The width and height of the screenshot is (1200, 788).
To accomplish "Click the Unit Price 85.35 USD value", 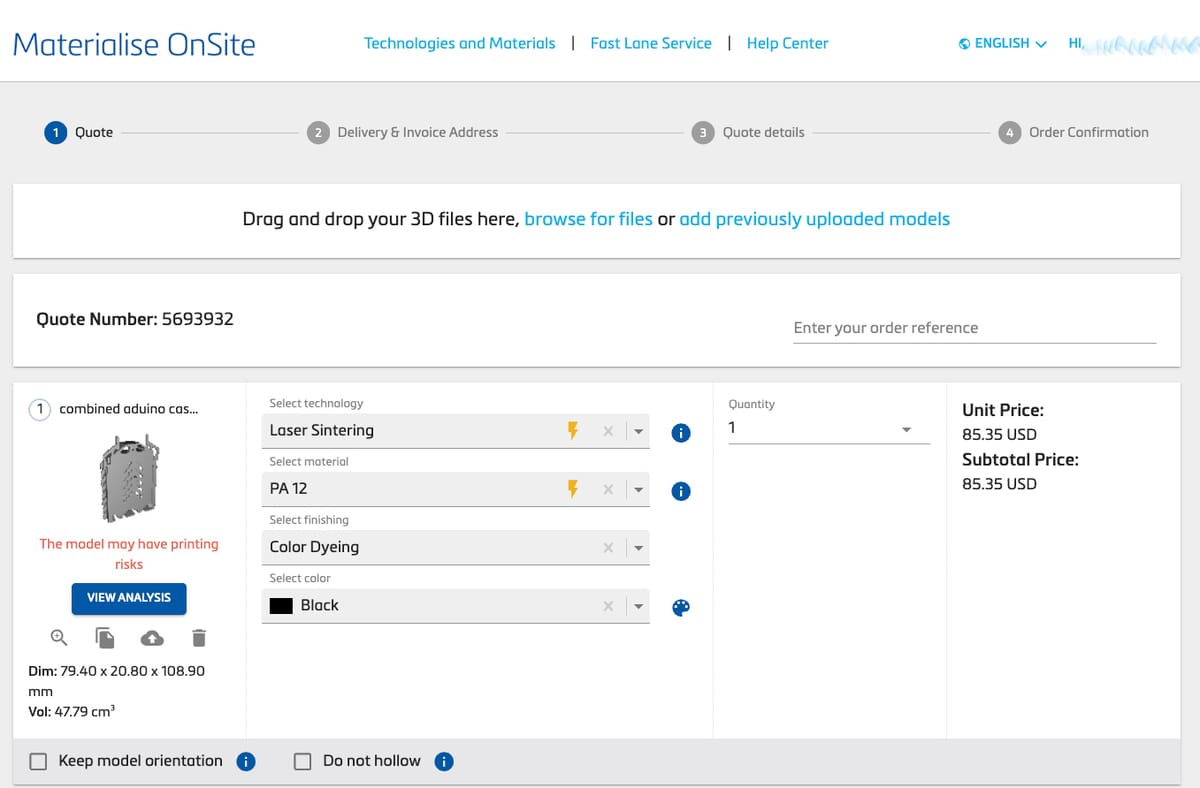I will (999, 435).
